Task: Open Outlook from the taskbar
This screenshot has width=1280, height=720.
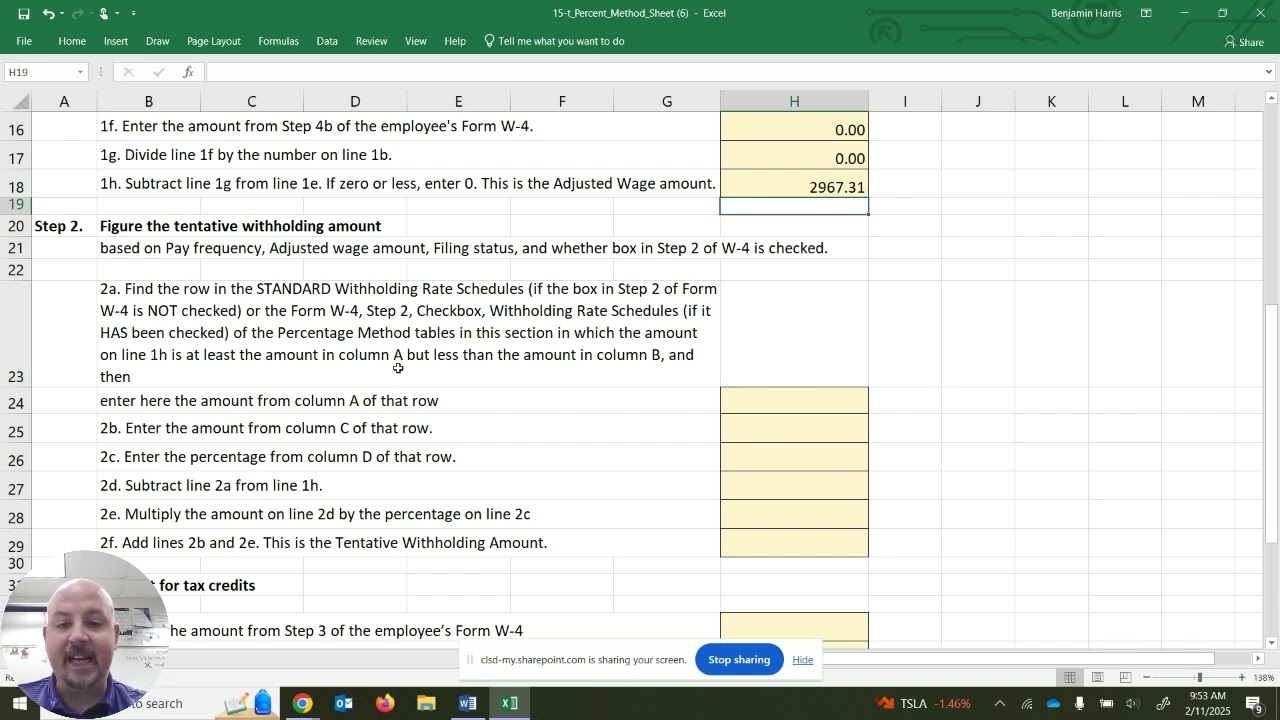Action: point(344,704)
